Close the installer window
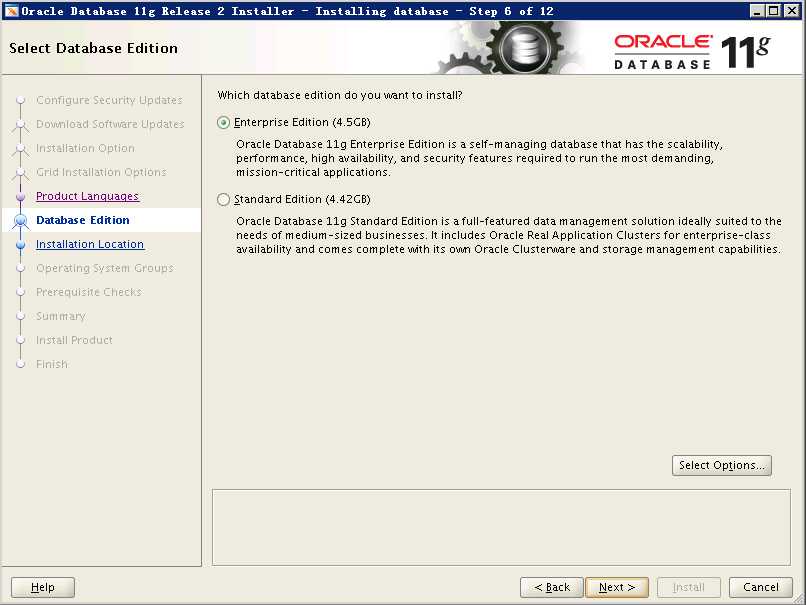 pyautogui.click(x=792, y=11)
